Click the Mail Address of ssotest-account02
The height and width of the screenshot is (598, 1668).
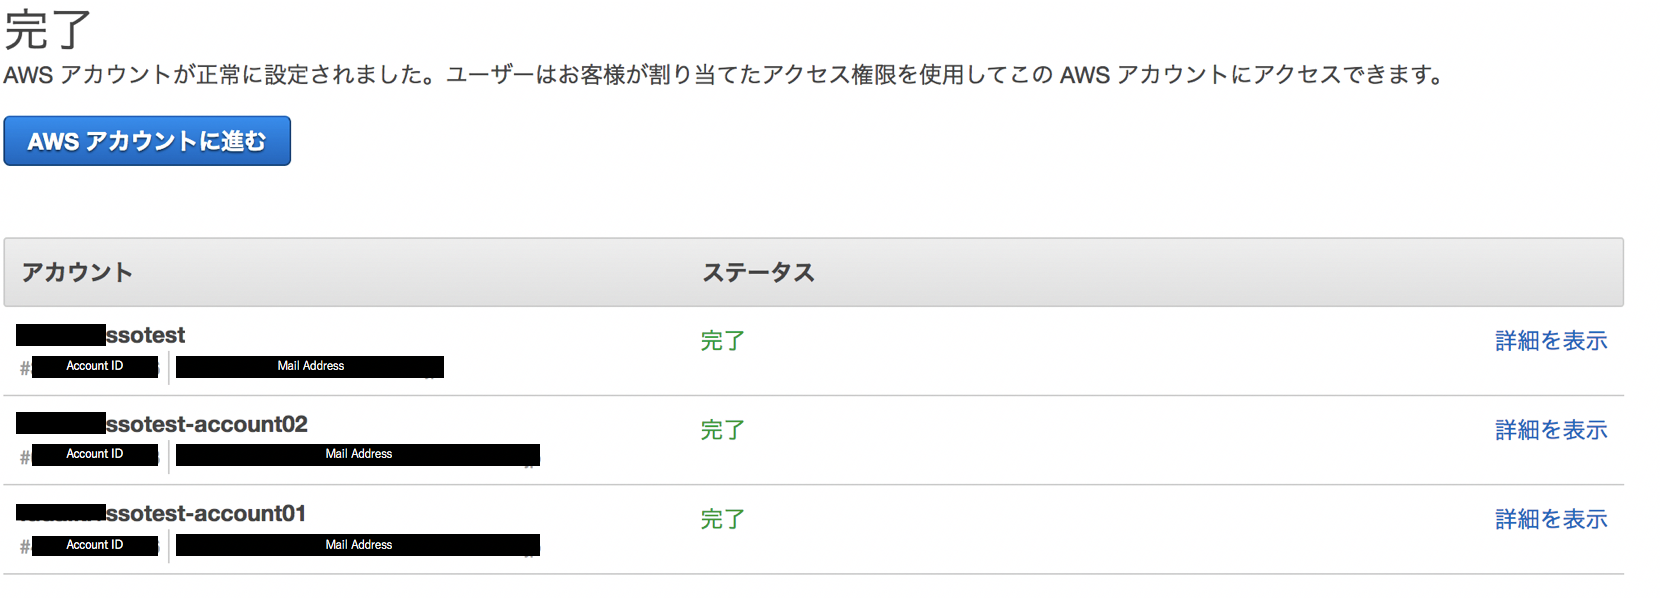click(x=358, y=455)
